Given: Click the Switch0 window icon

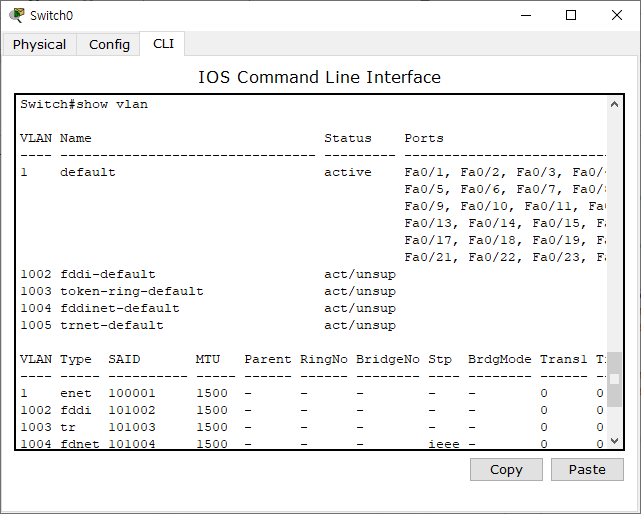Looking at the screenshot, I should [17, 15].
